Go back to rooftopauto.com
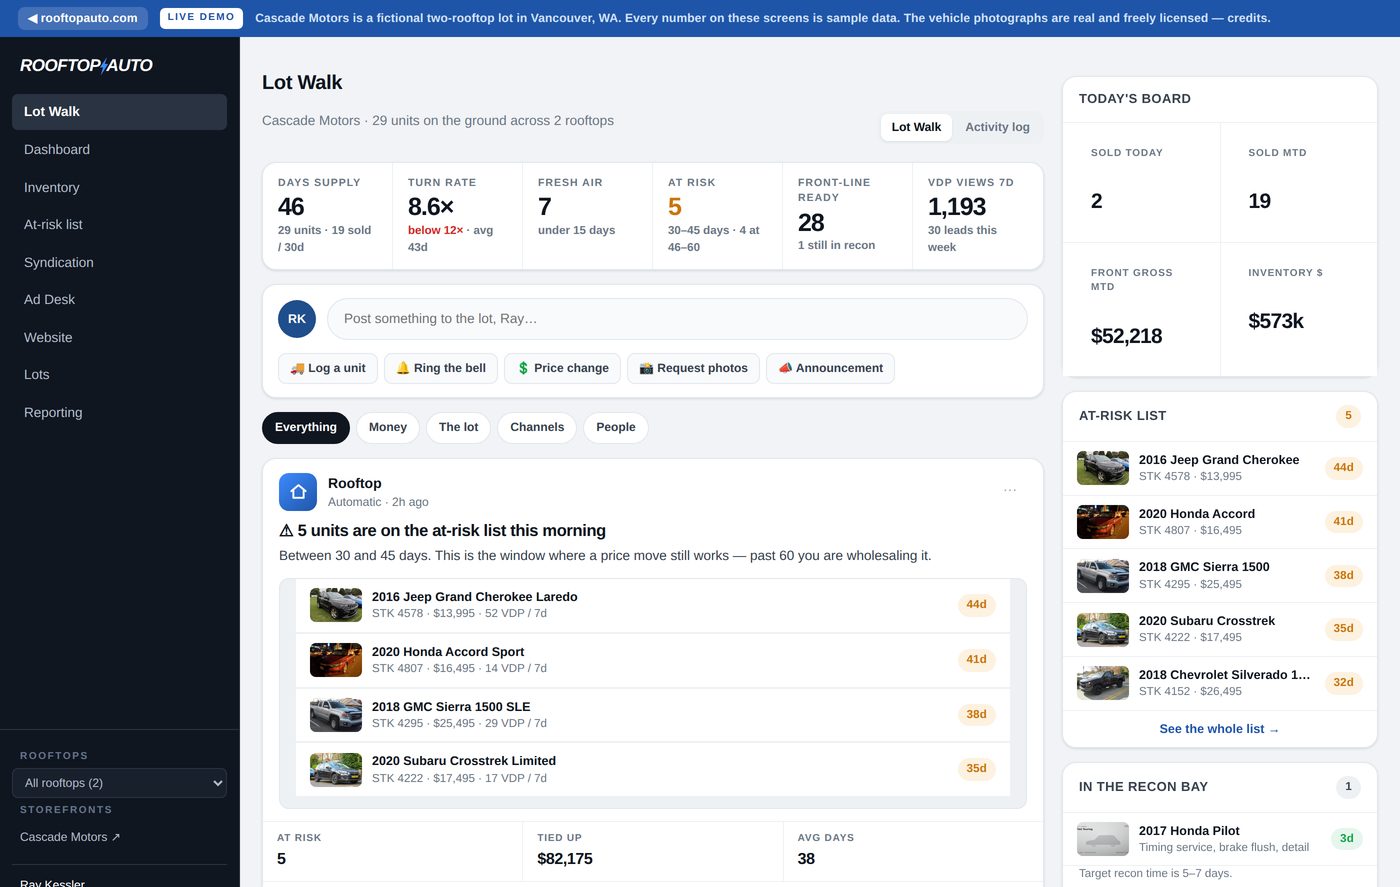Image resolution: width=1400 pixels, height=887 pixels. [83, 18]
